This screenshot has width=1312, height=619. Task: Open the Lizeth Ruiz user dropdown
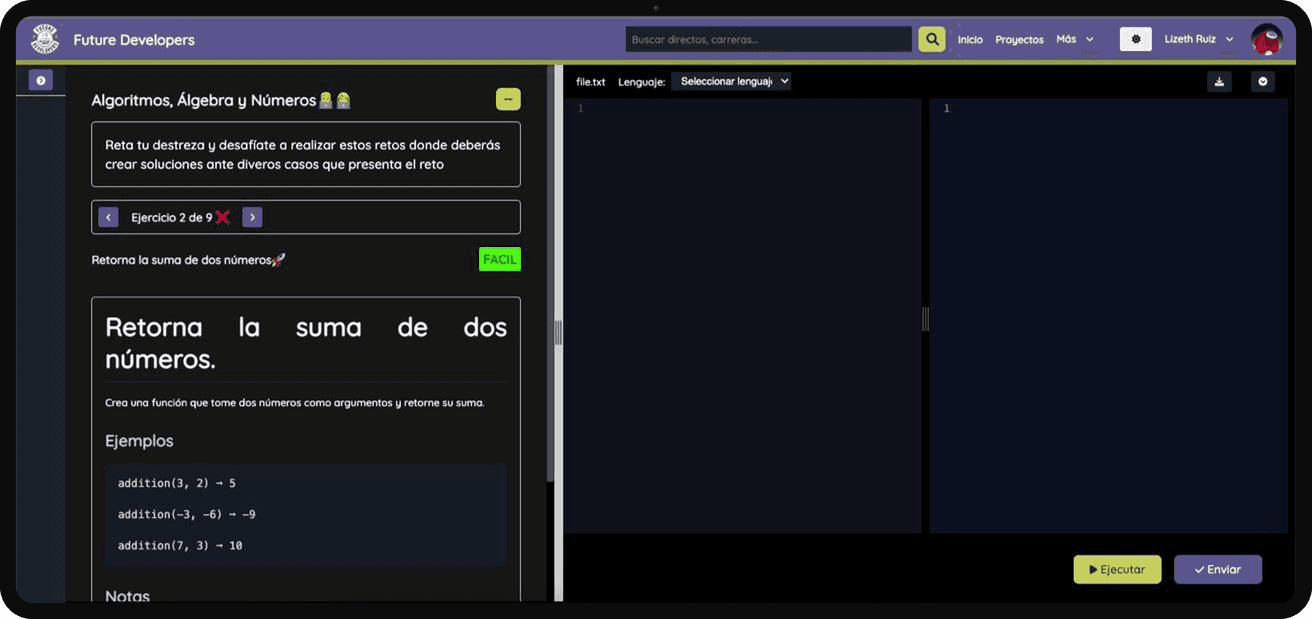1198,39
